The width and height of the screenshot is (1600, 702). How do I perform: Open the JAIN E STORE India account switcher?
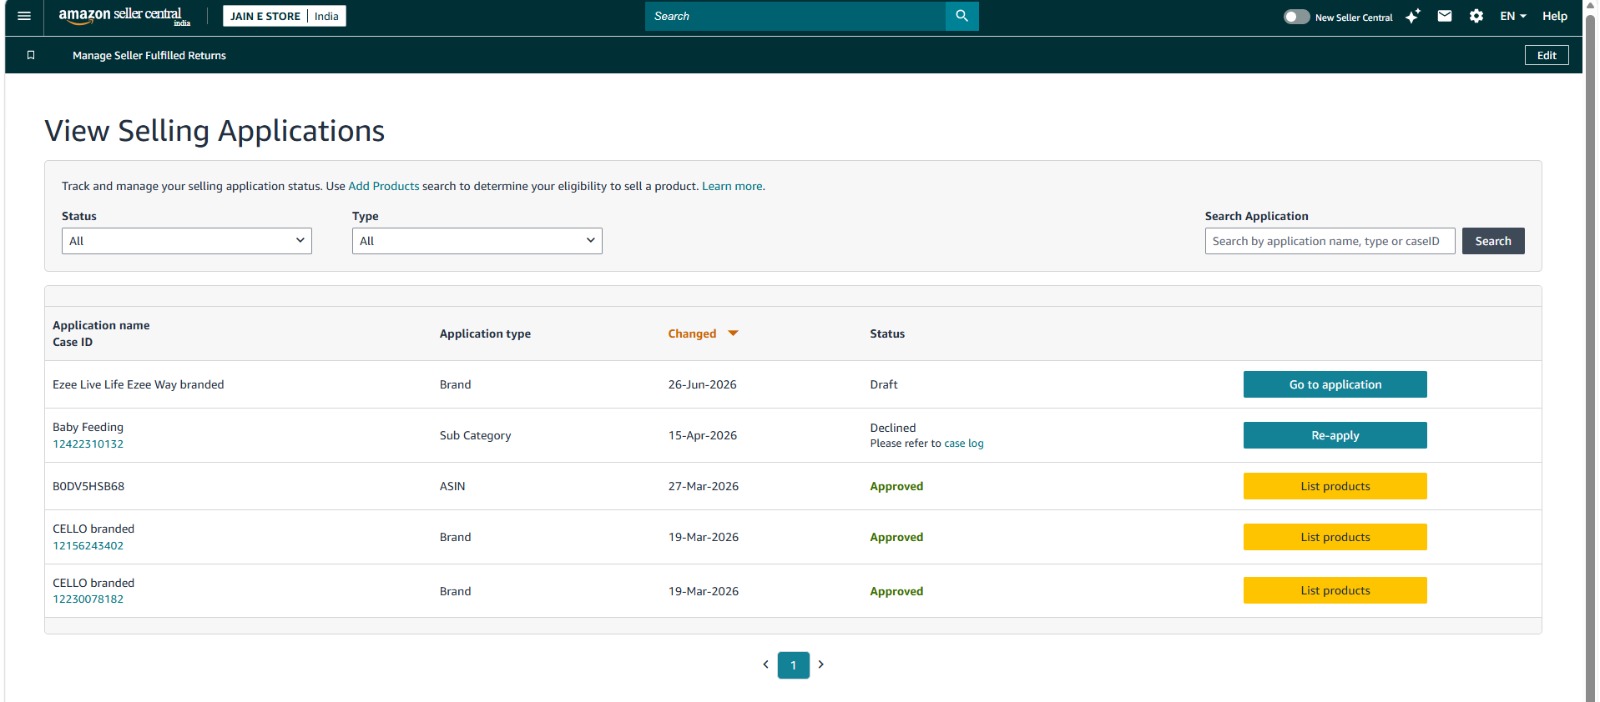coord(284,16)
